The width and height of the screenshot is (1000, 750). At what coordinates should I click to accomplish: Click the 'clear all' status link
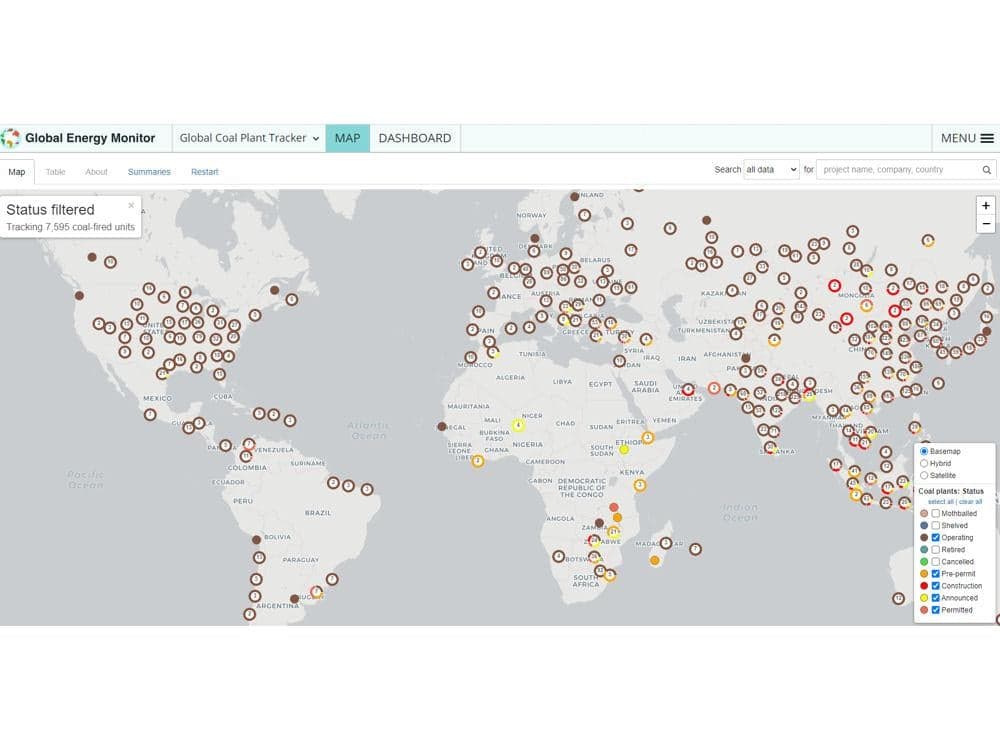pyautogui.click(x=971, y=502)
